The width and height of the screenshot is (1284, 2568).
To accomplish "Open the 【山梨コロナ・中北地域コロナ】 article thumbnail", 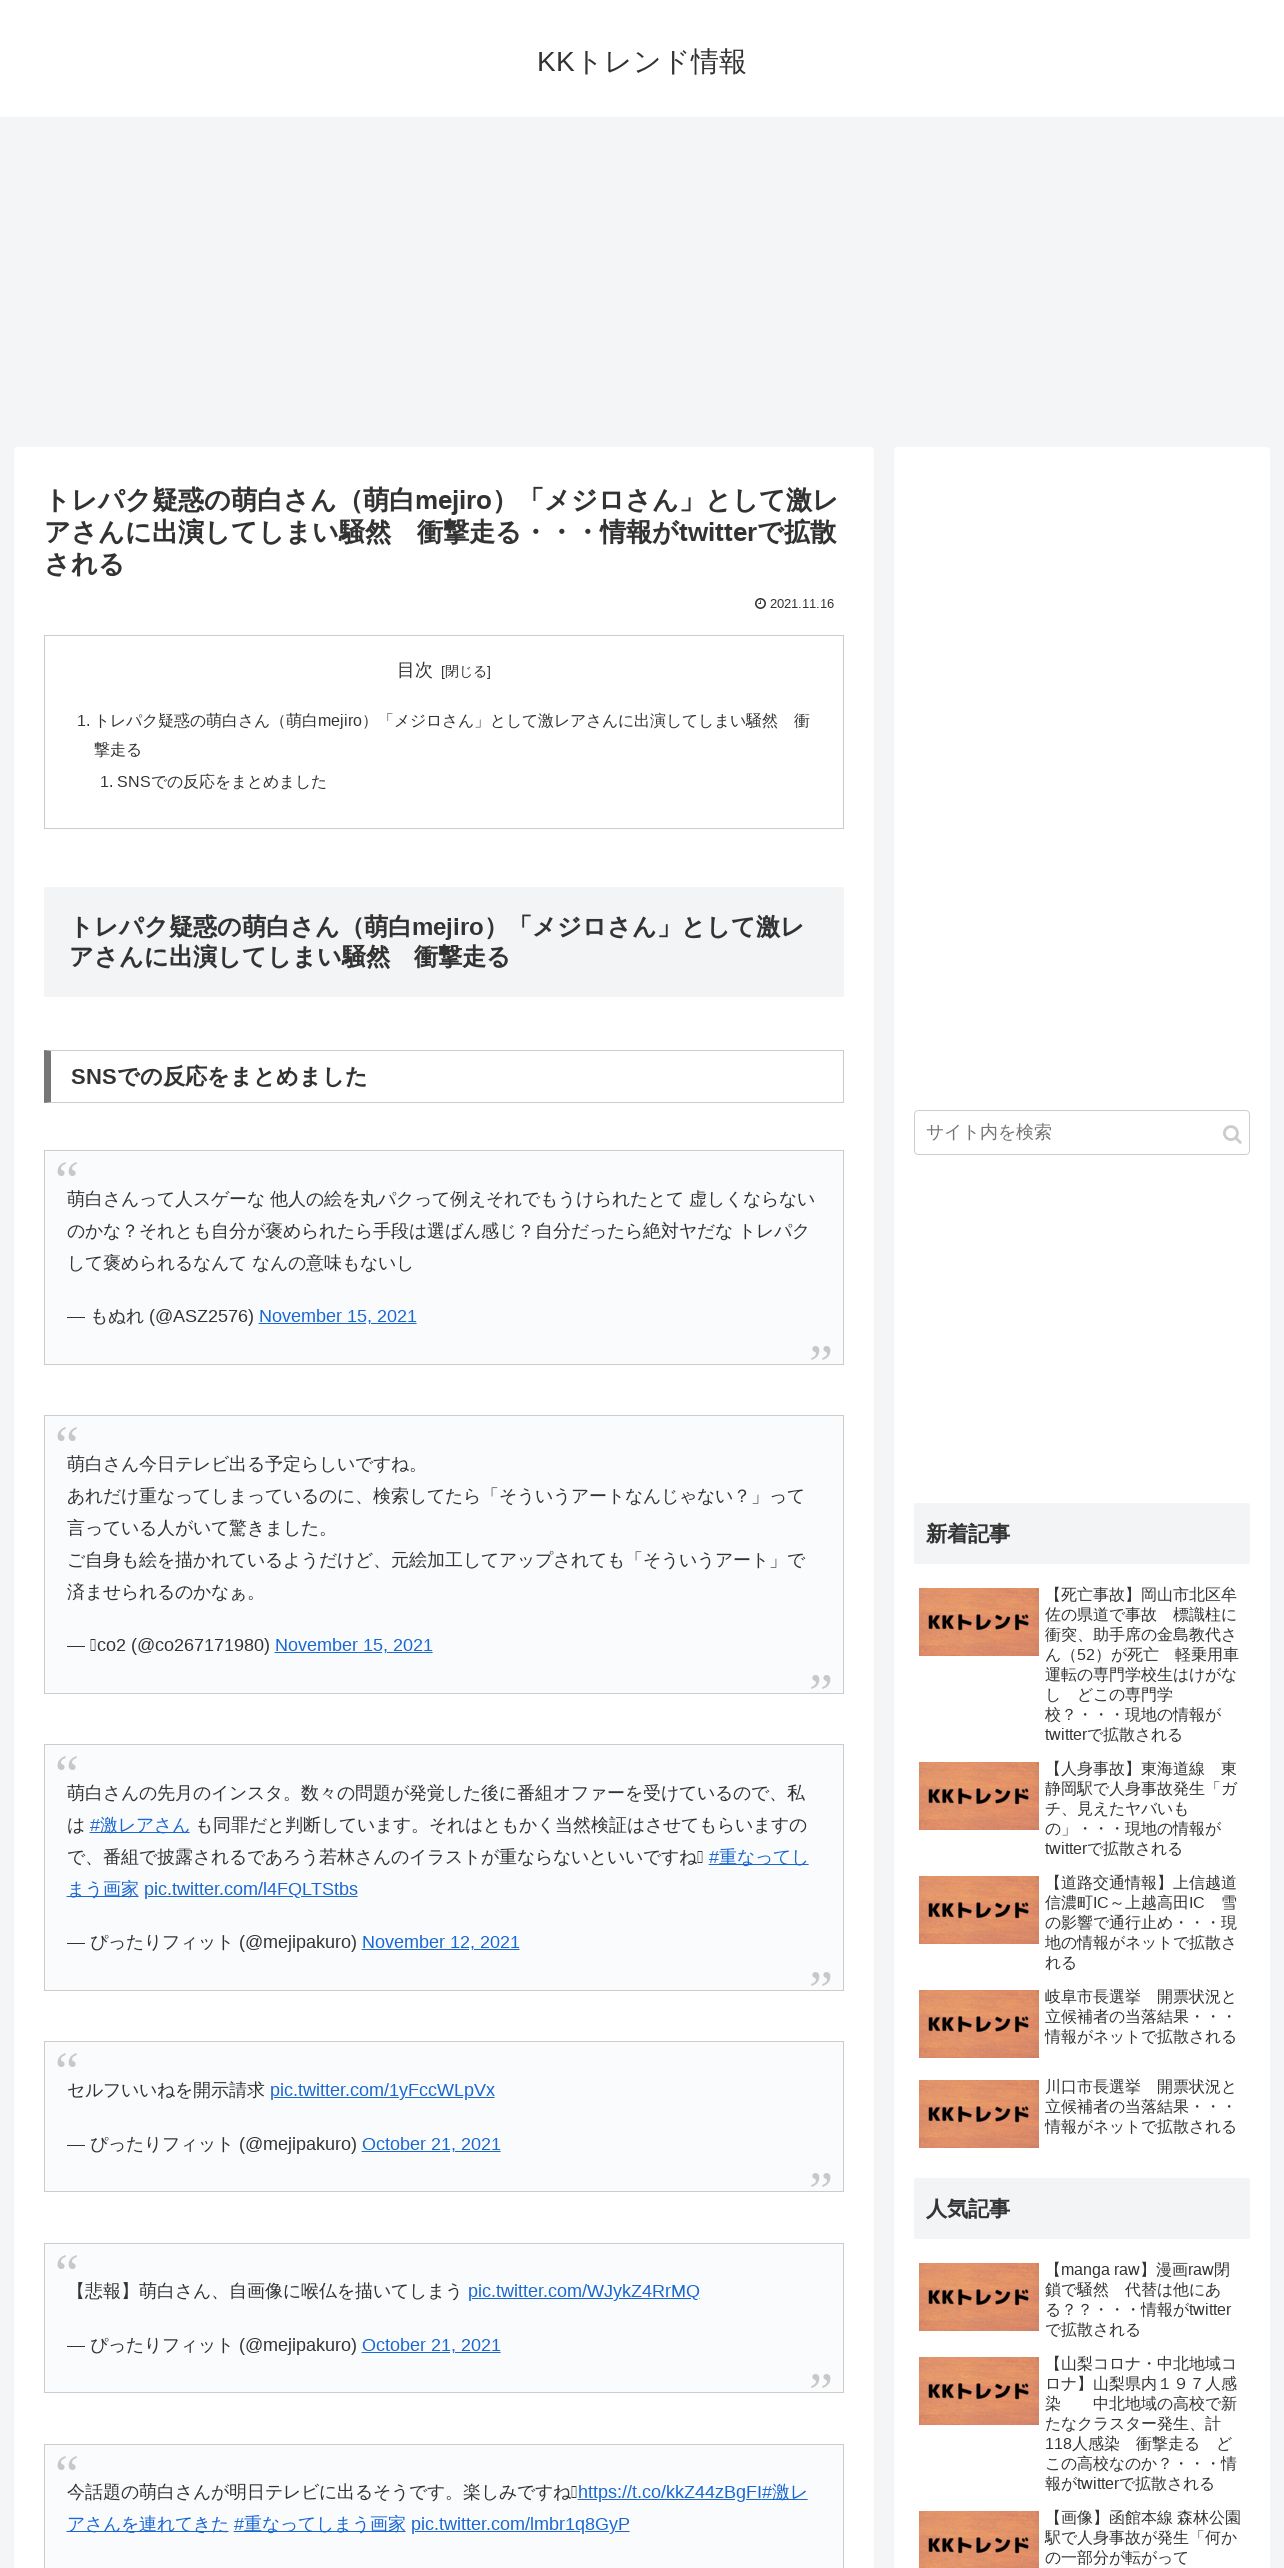I will pyautogui.click(x=979, y=2391).
